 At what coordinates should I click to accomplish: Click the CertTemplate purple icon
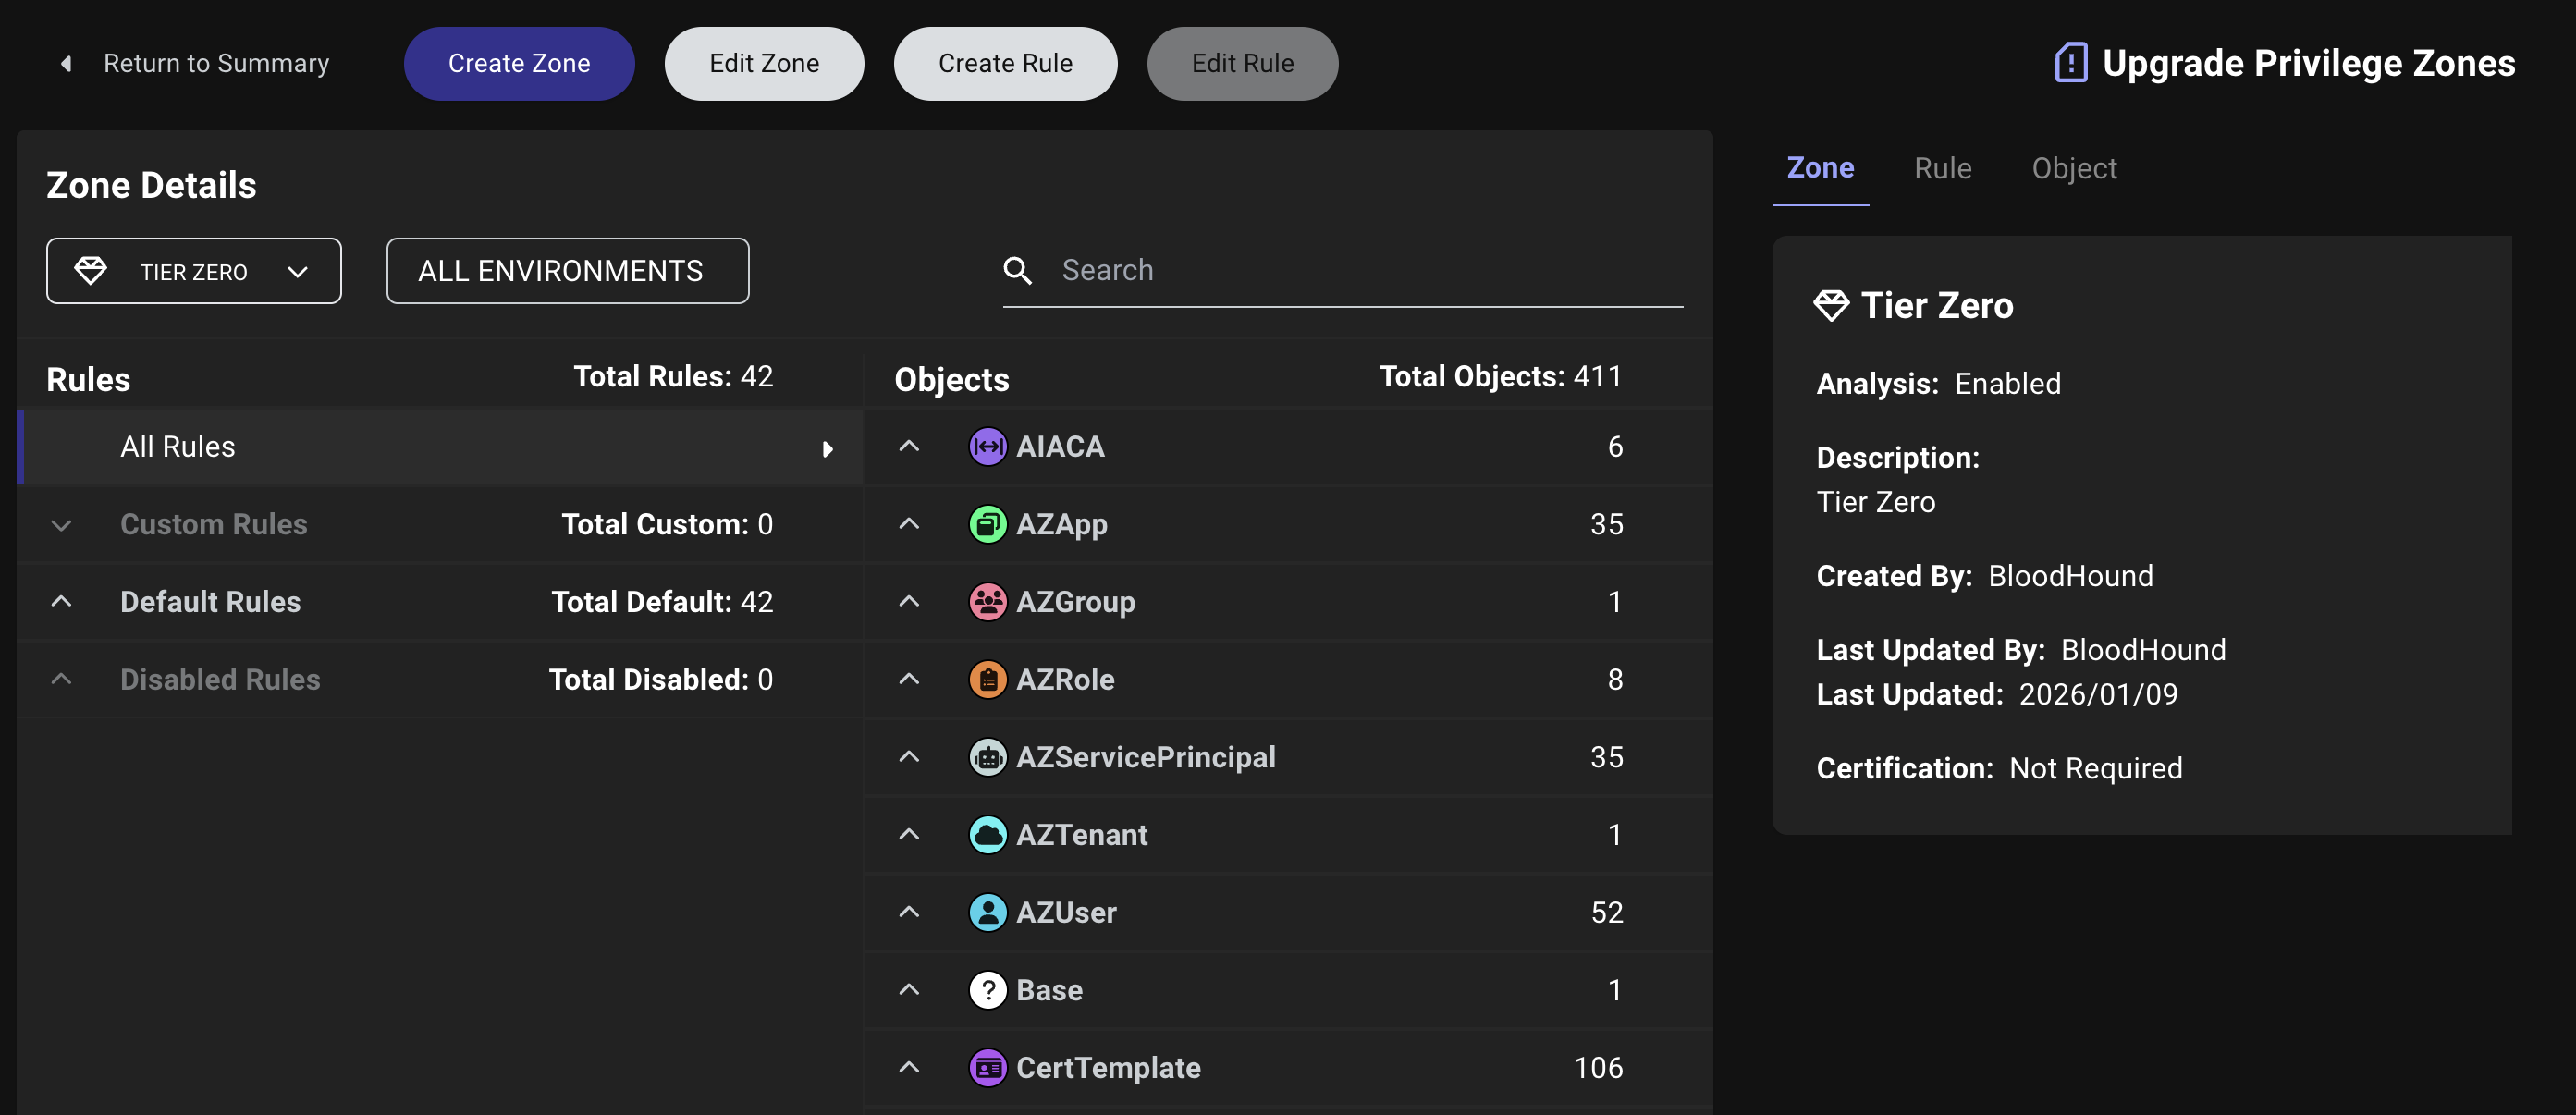987,1067
